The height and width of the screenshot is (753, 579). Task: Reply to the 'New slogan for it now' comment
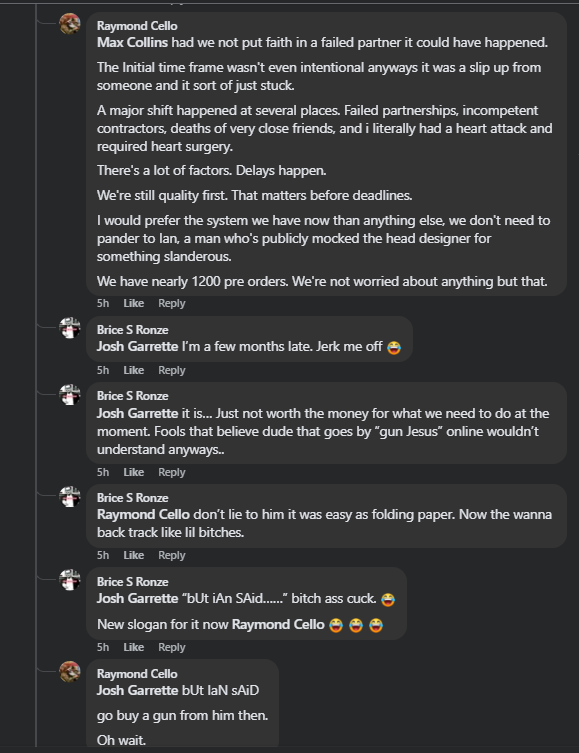(172, 647)
